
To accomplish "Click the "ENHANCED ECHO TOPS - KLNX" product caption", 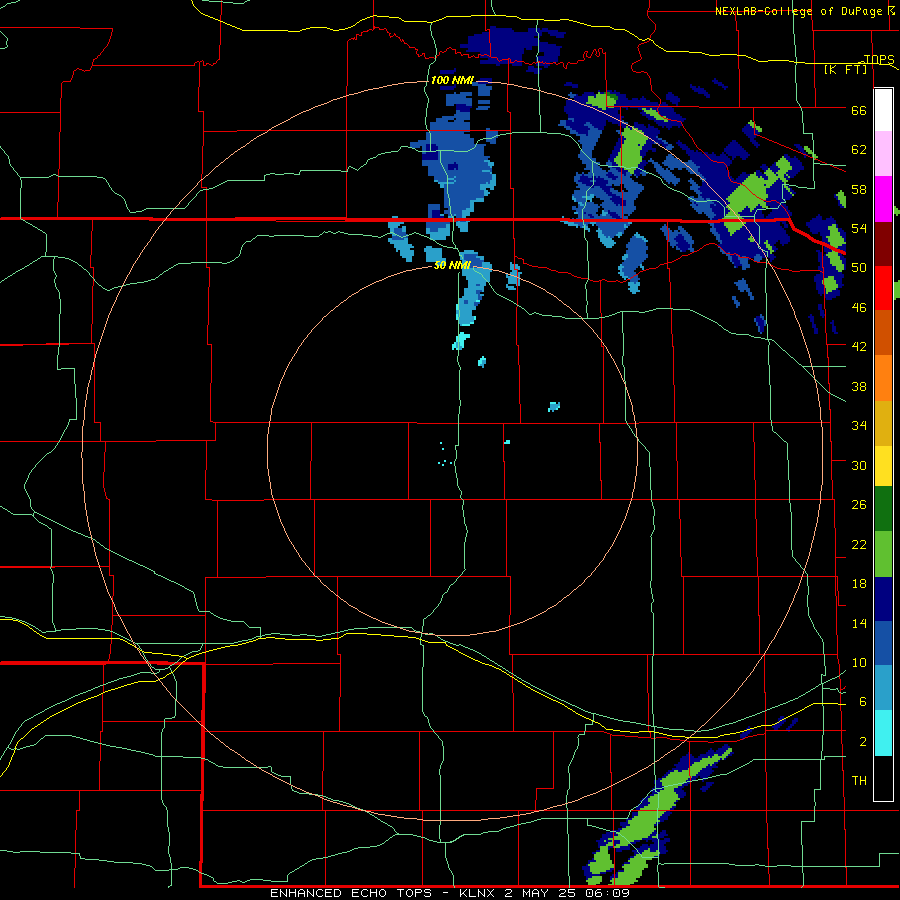I will click(x=383, y=893).
